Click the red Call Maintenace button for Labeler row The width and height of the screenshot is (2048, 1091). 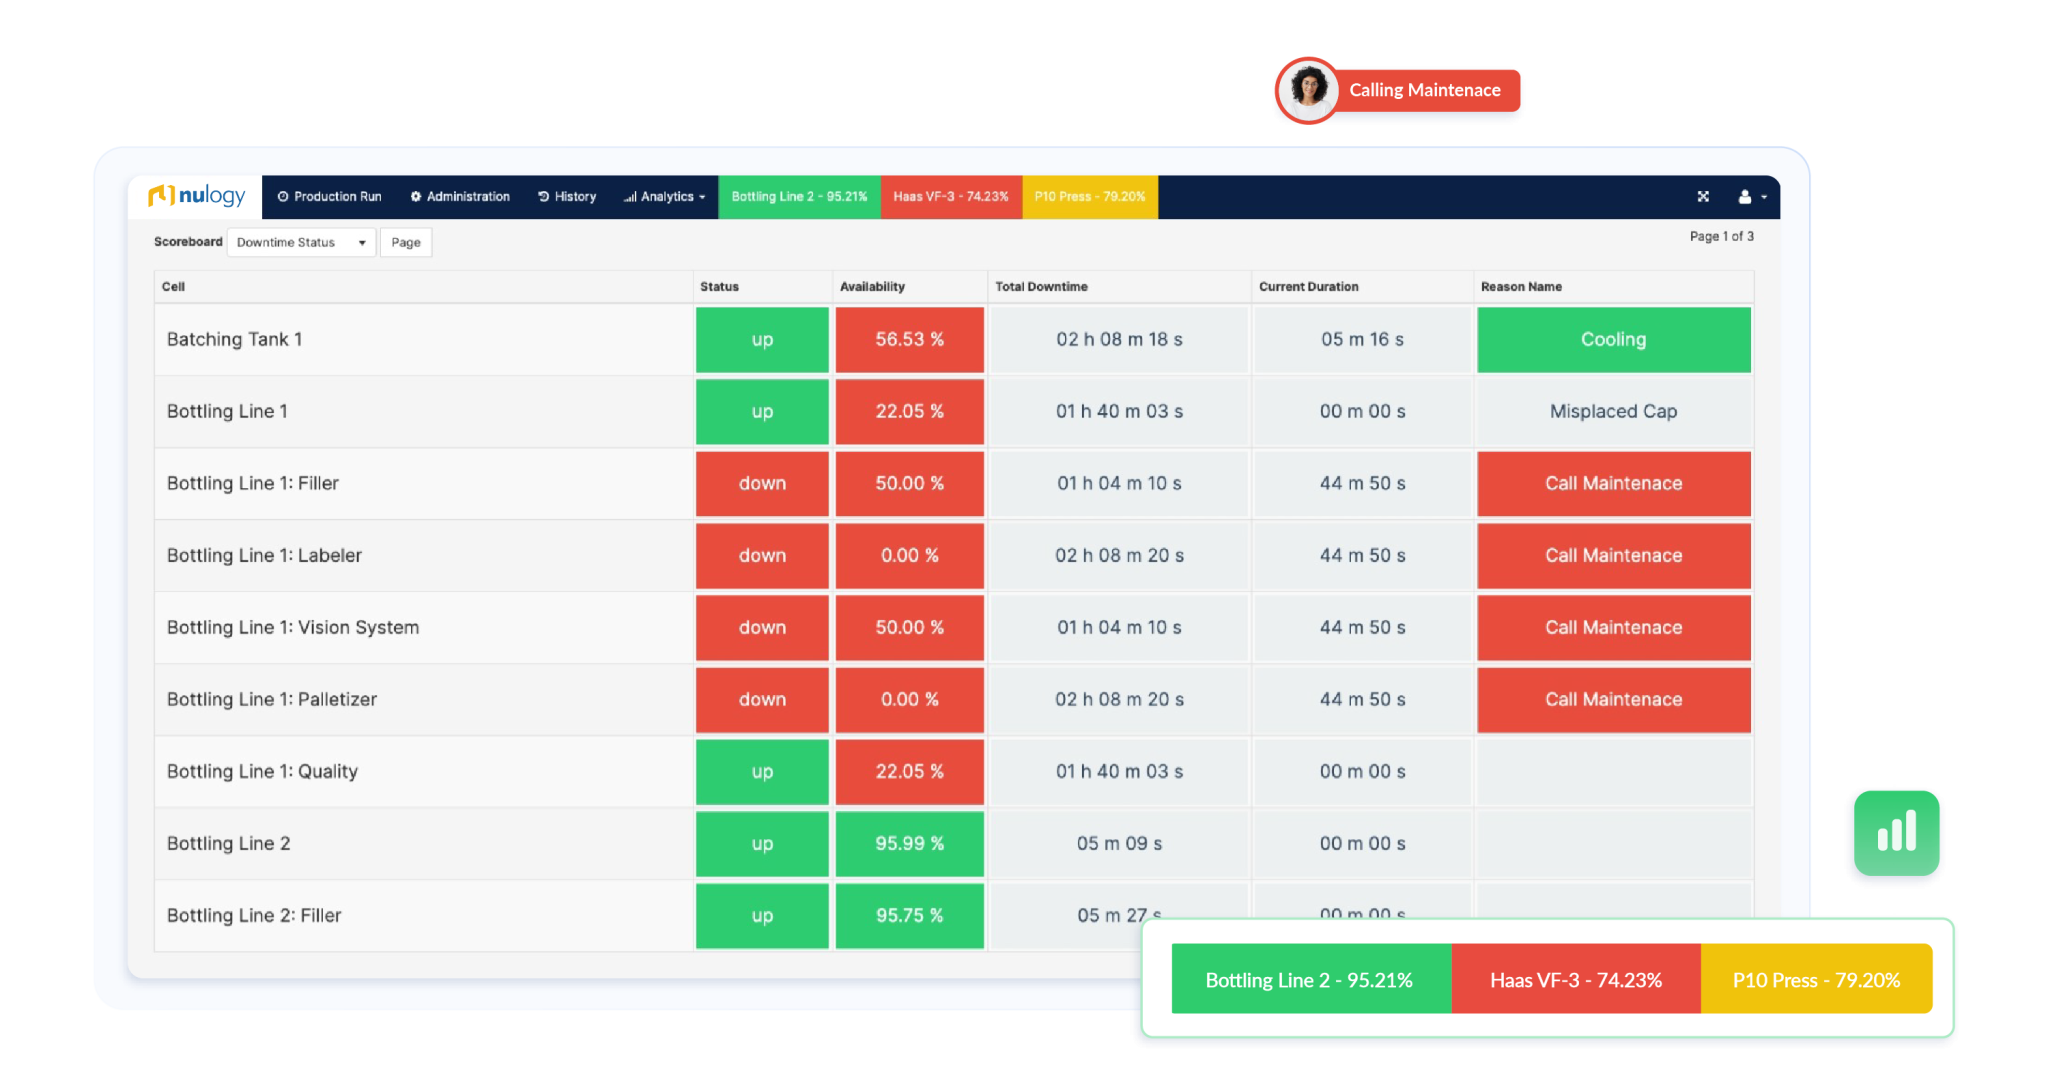pyautogui.click(x=1613, y=555)
